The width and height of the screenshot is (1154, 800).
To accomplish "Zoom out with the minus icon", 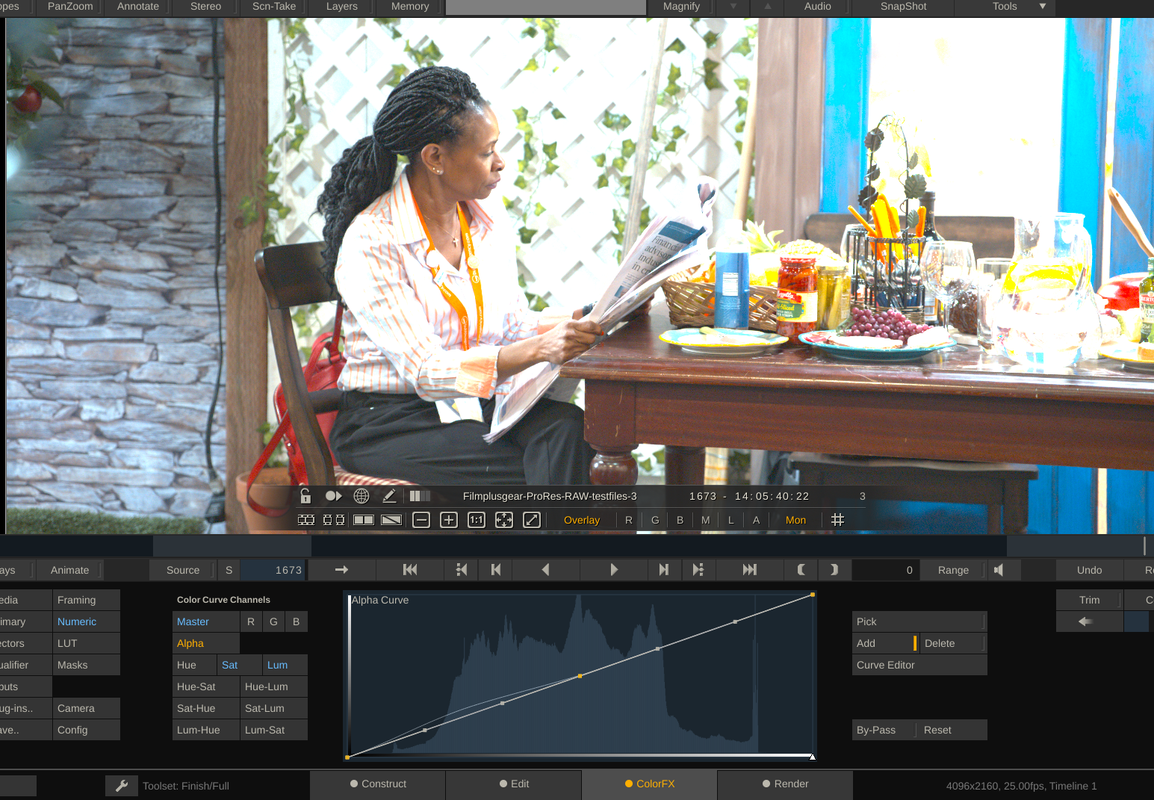I will tap(421, 520).
